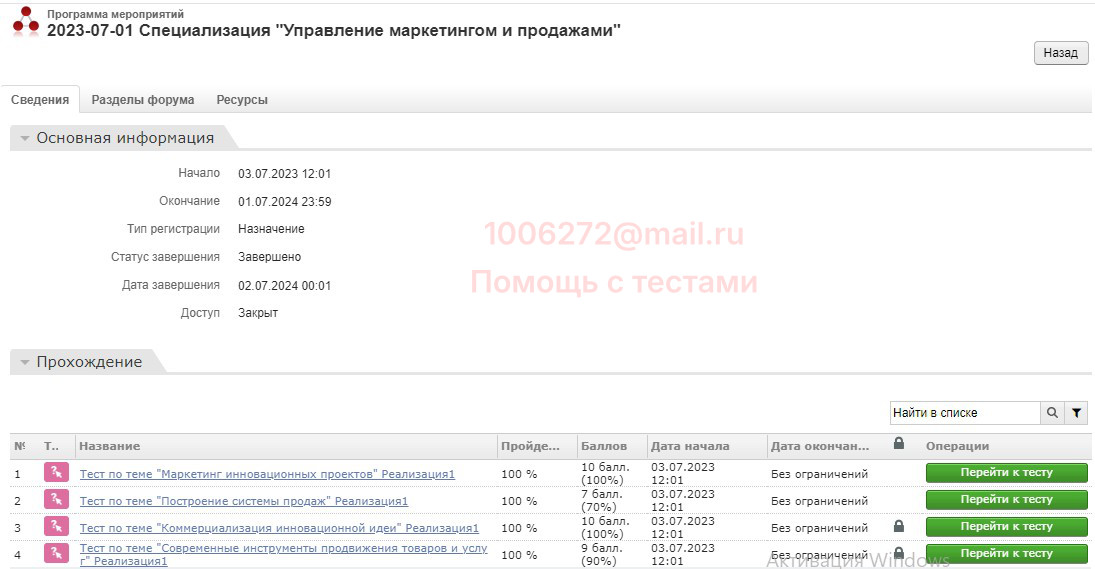Collapse the "Прохождение" section
The width and height of the screenshot is (1095, 569).
click(x=25, y=363)
